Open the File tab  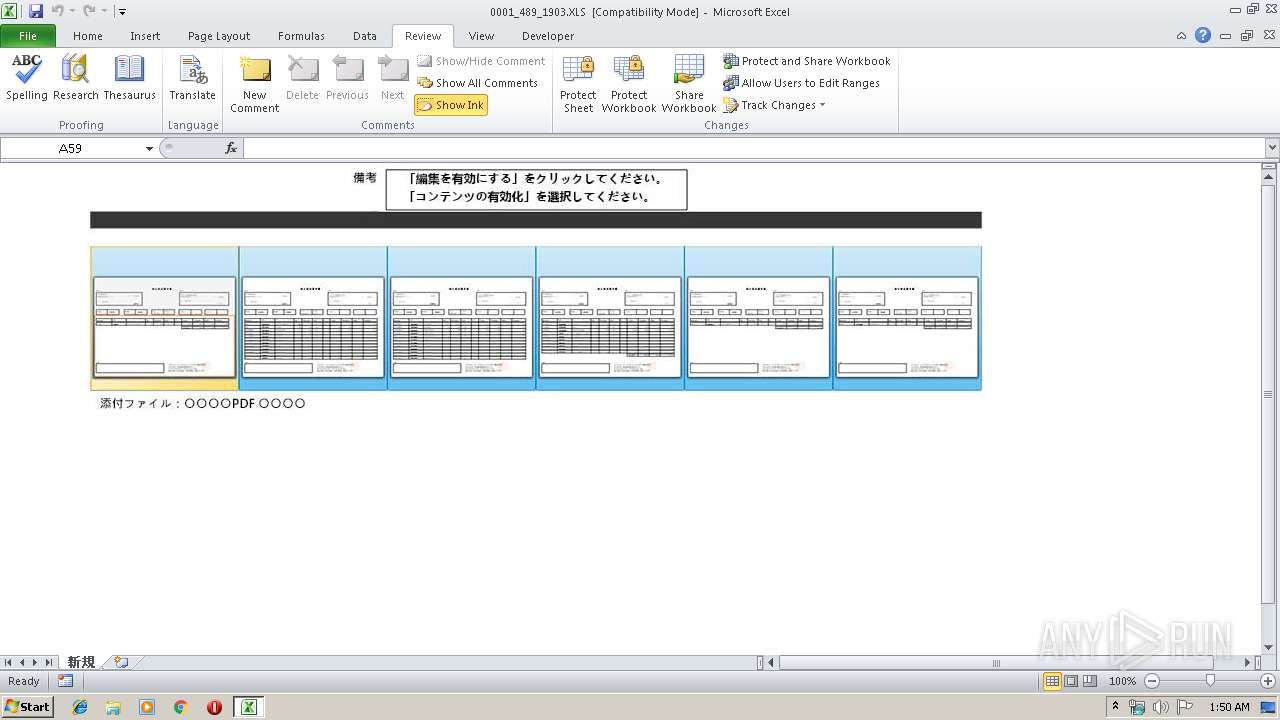(x=28, y=36)
